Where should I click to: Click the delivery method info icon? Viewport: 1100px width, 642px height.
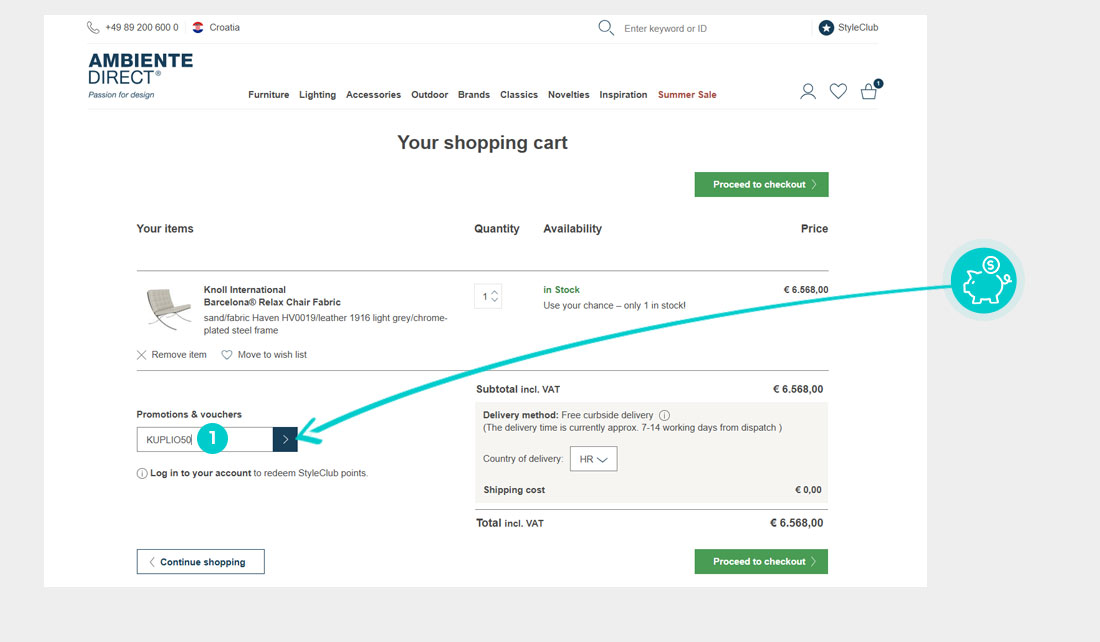click(665, 416)
